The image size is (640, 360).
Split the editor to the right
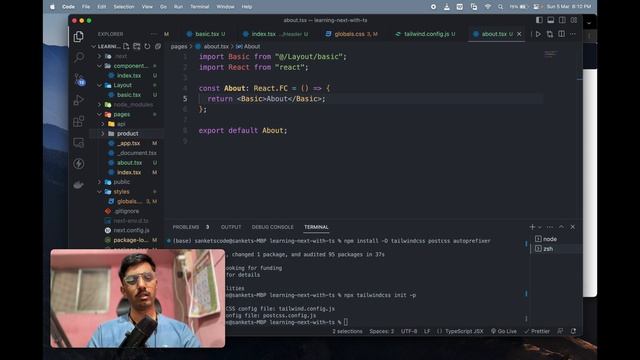(562, 34)
